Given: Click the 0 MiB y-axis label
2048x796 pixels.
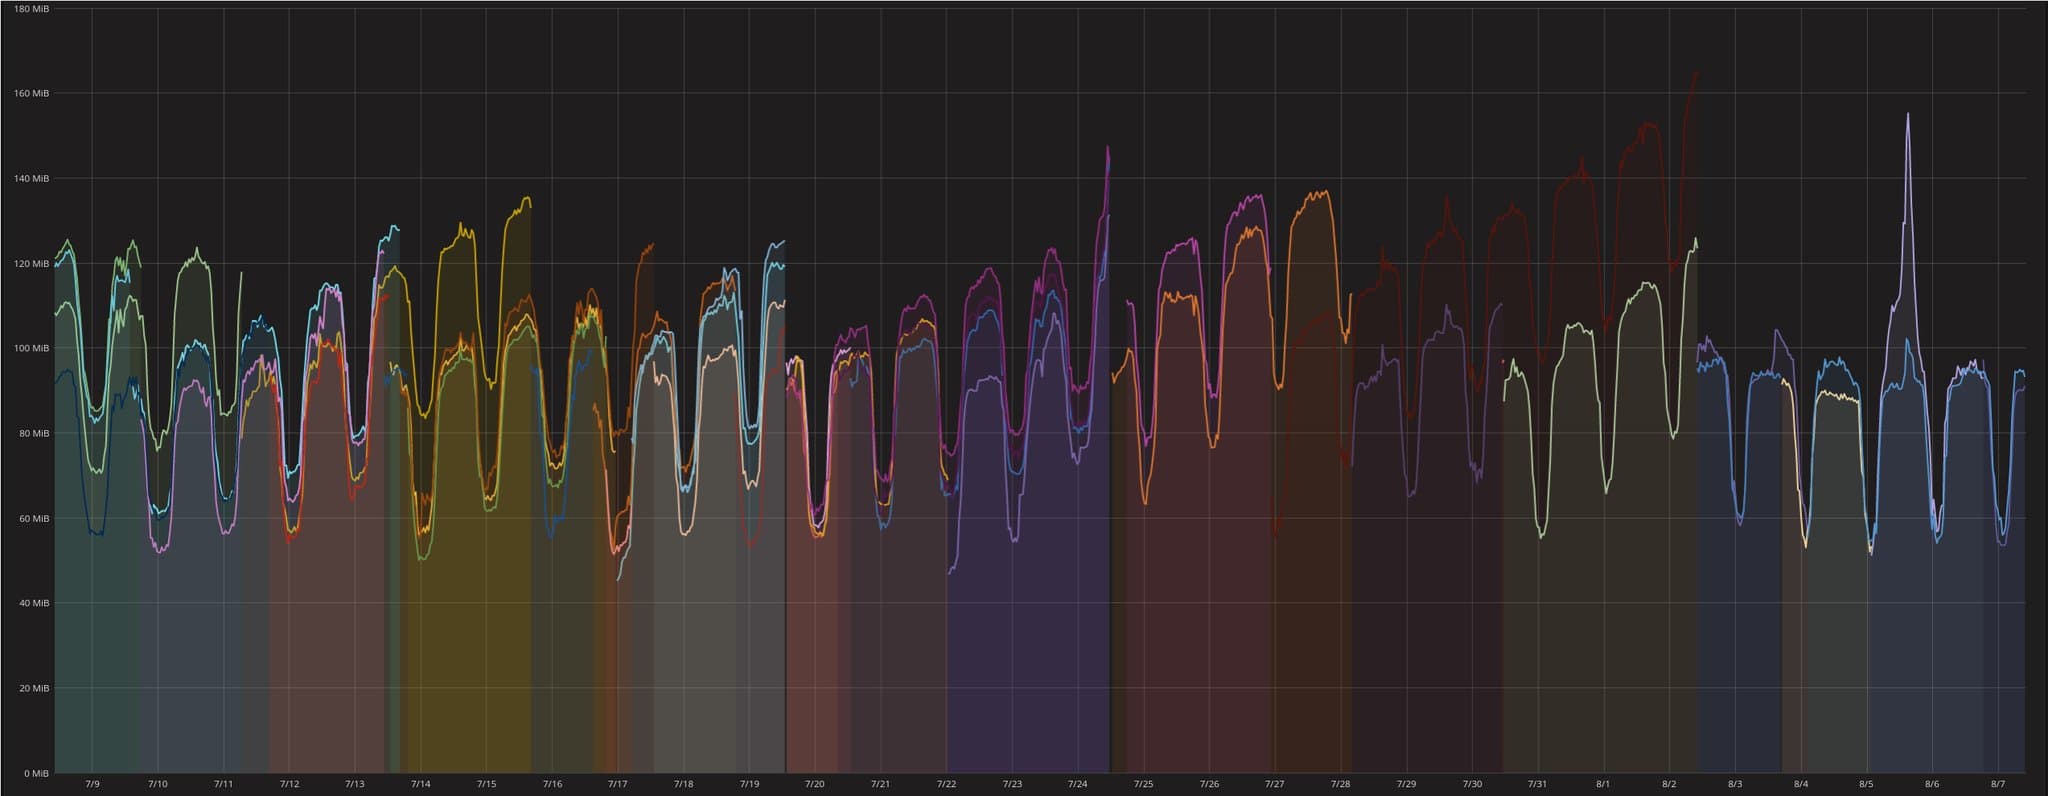Looking at the screenshot, I should [x=36, y=773].
